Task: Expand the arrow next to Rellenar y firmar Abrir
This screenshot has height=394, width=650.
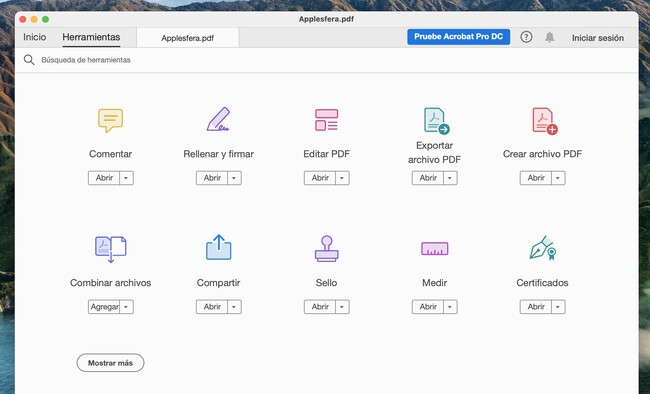Action: pos(234,178)
